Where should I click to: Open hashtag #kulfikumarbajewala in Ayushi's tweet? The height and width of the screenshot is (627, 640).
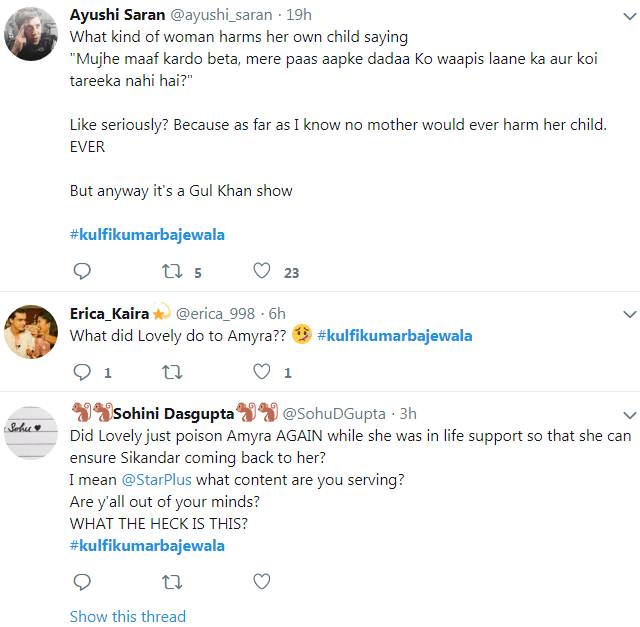(147, 235)
